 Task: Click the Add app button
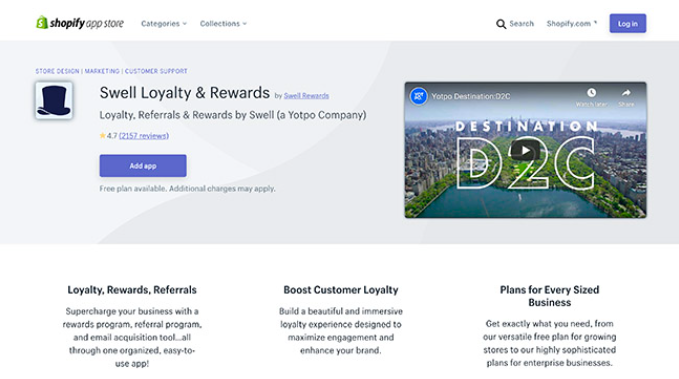143,165
